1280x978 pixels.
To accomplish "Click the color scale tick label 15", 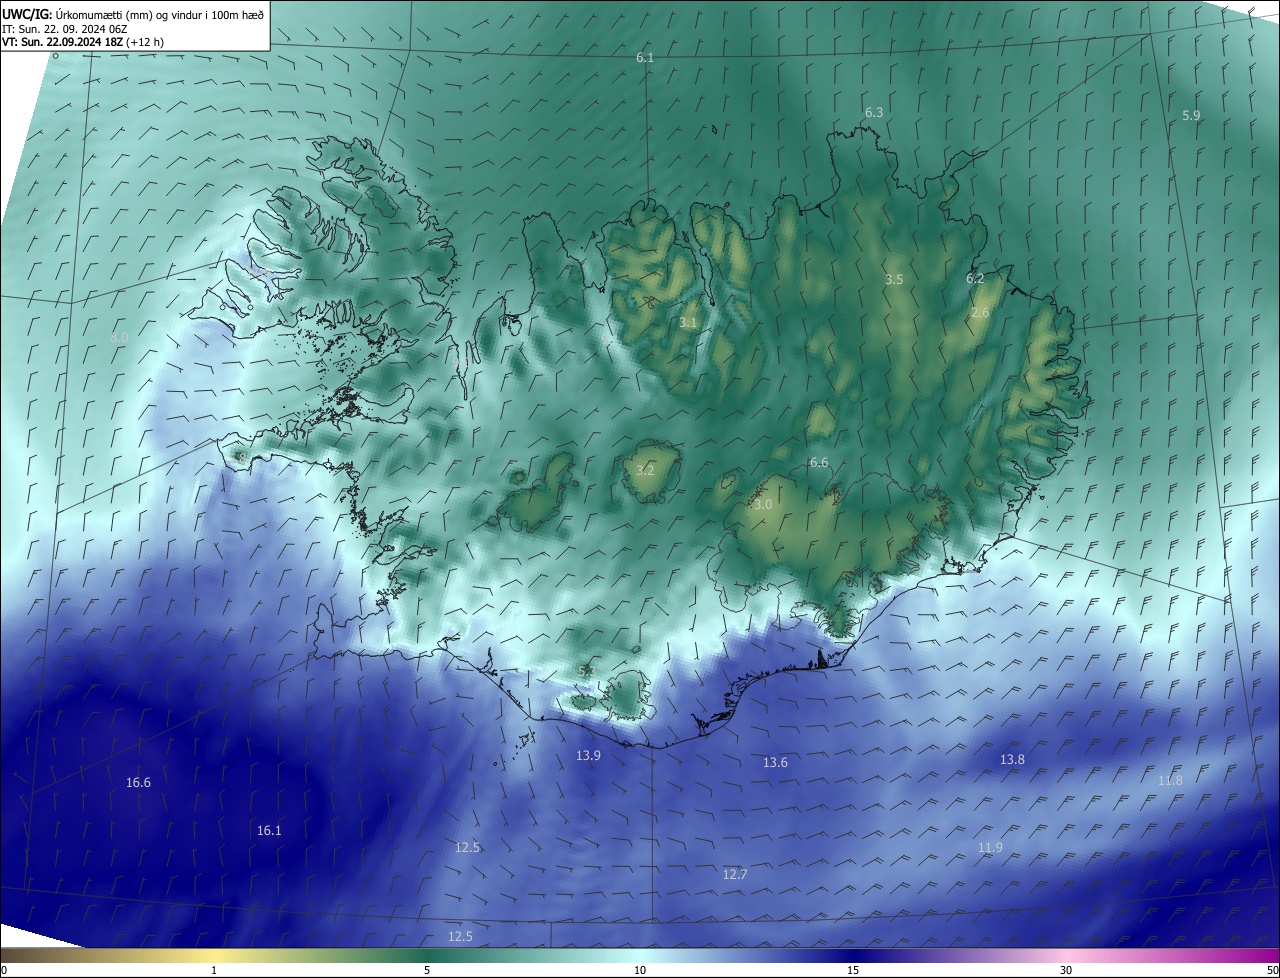I will pos(853,970).
